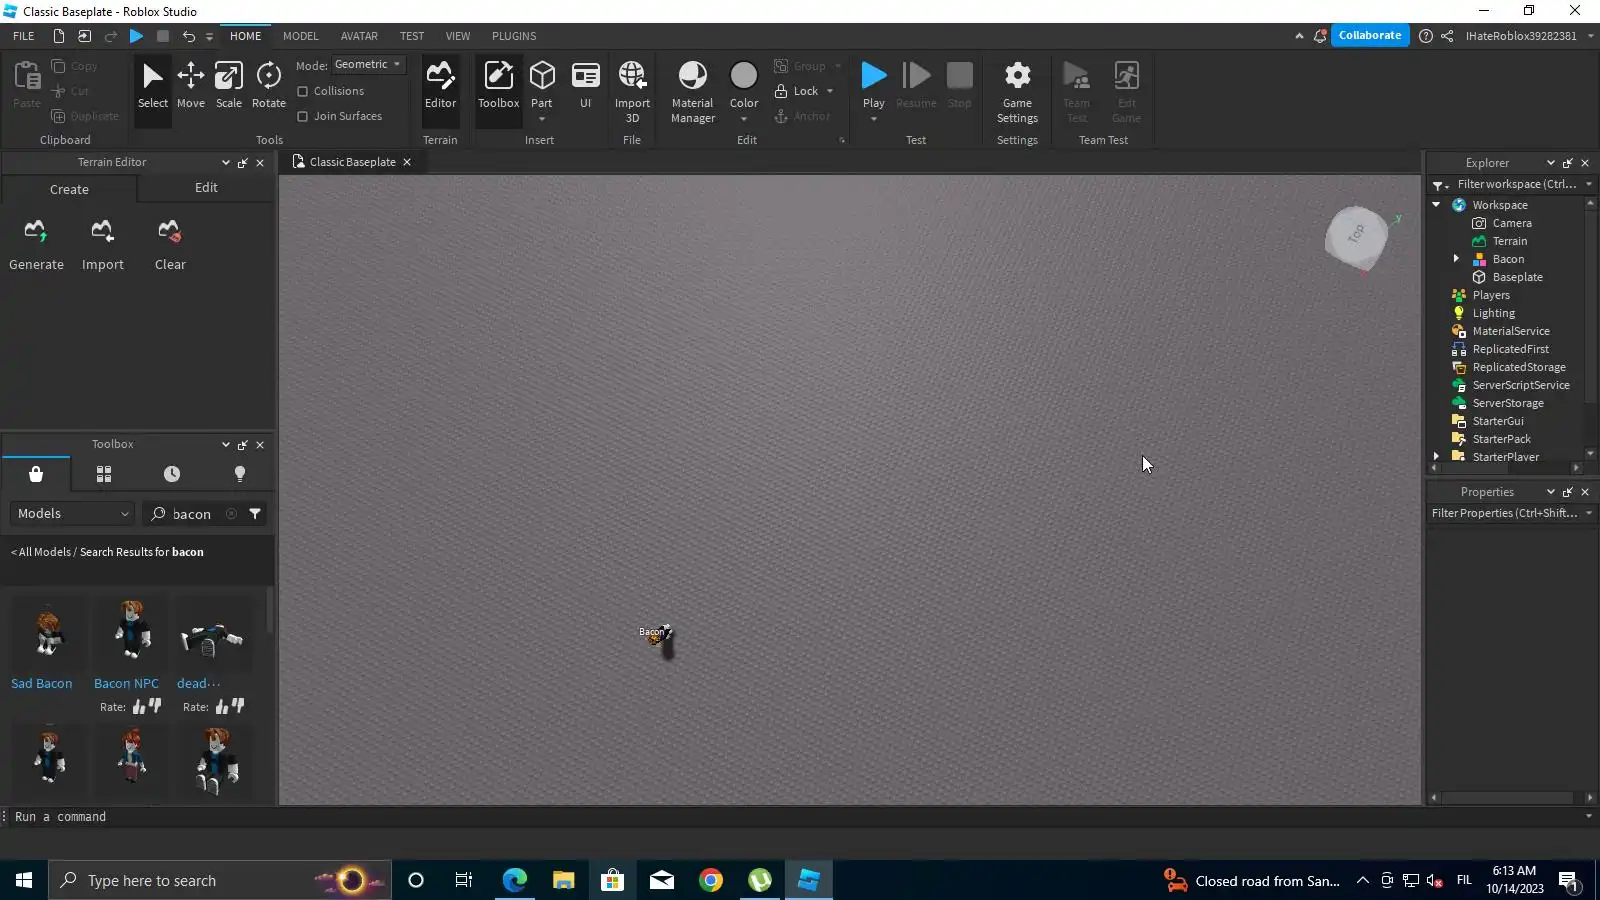Open Microsoft Edge from taskbar

coord(514,881)
